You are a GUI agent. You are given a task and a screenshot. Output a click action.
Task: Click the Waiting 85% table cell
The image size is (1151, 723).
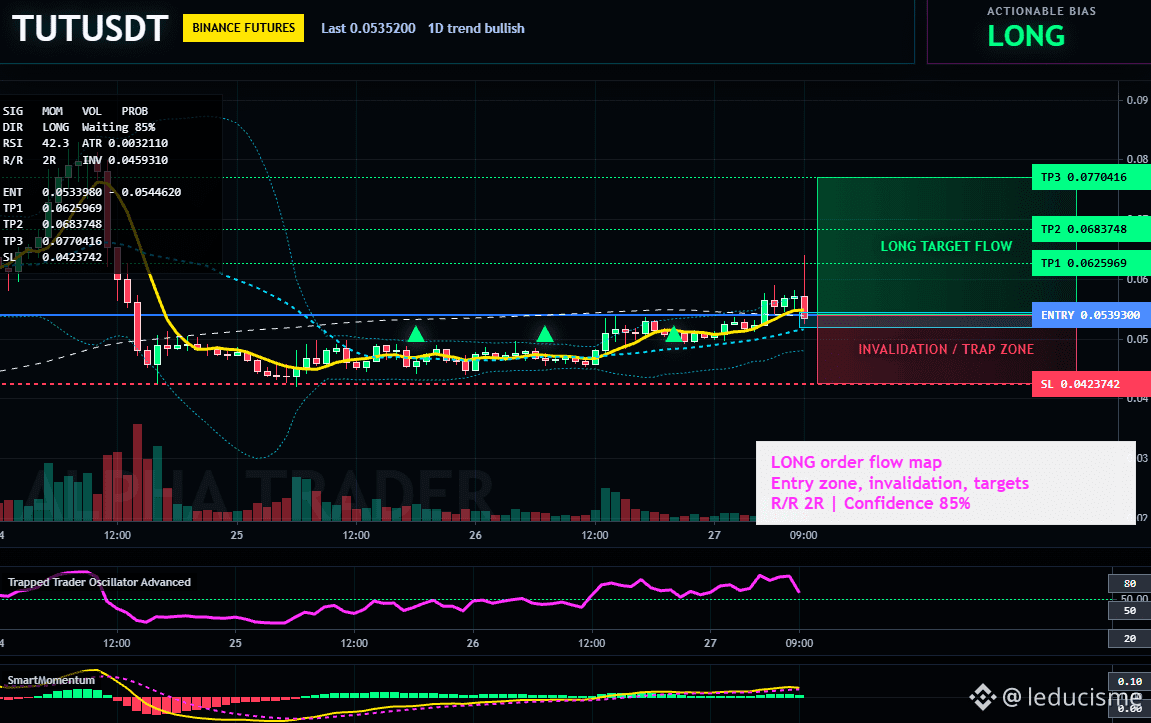[x=118, y=127]
